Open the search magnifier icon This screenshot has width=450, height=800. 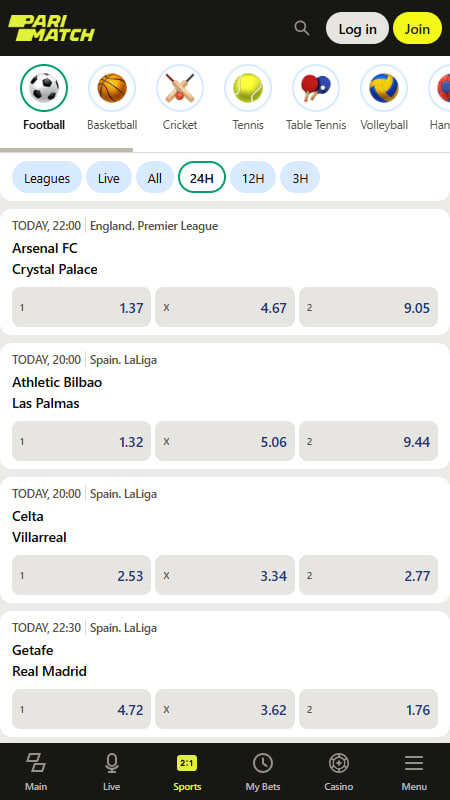pos(302,28)
